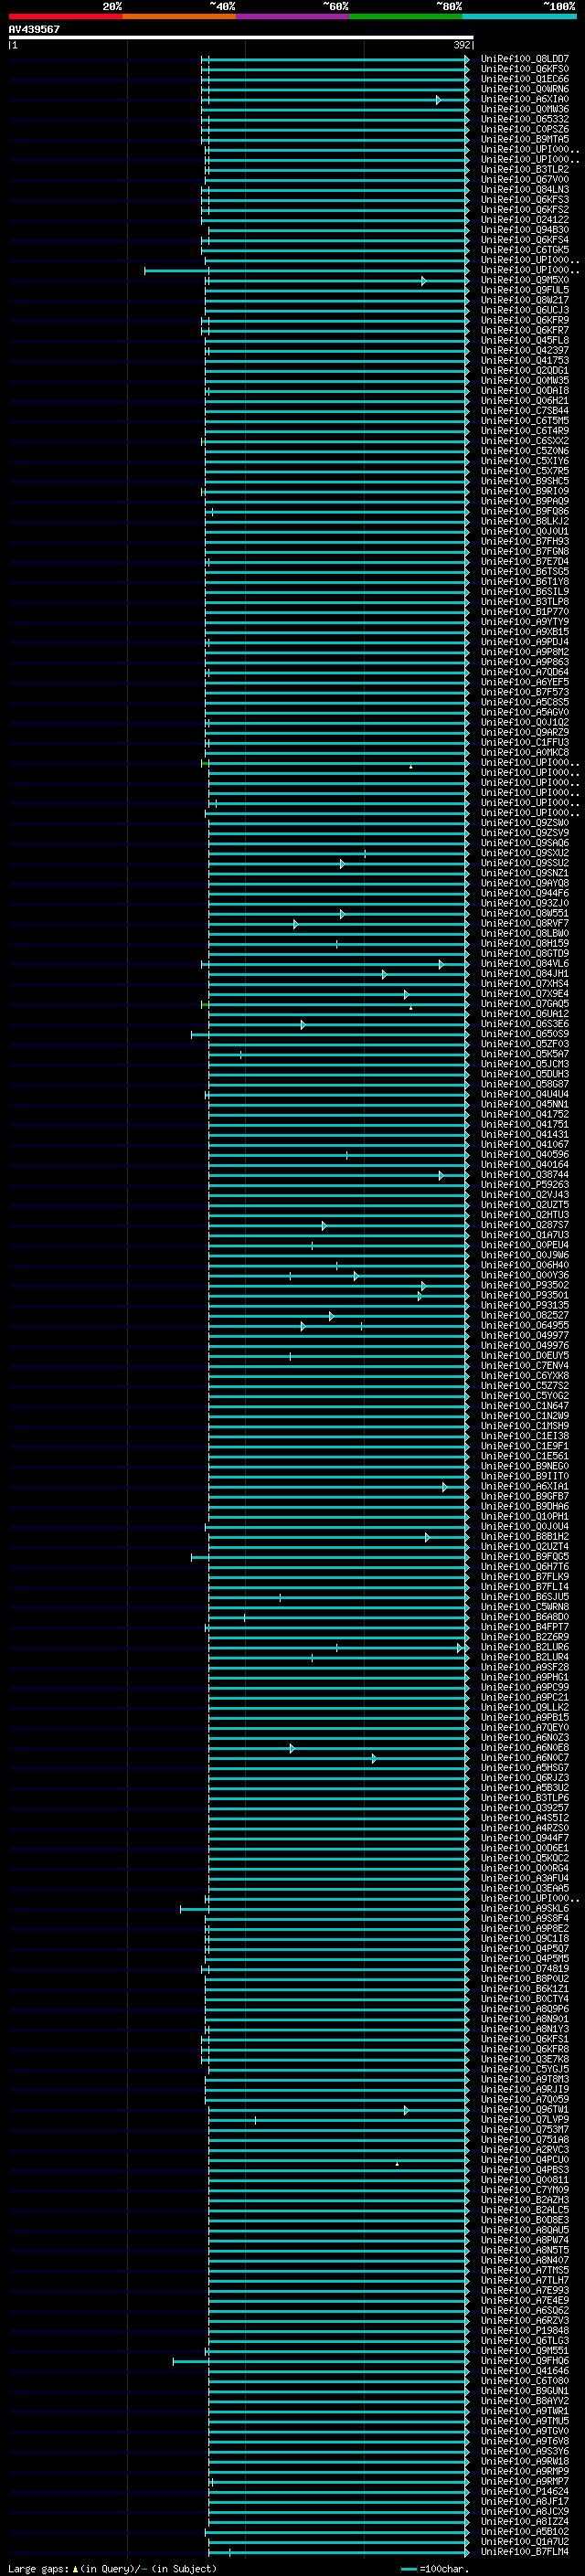Open hit UniRef100_Q8LDD7
The height and width of the screenshot is (2576, 585).
(525, 59)
